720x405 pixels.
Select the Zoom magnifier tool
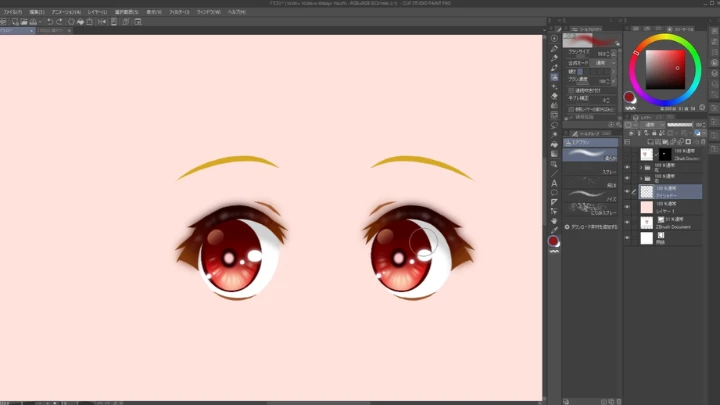554,163
